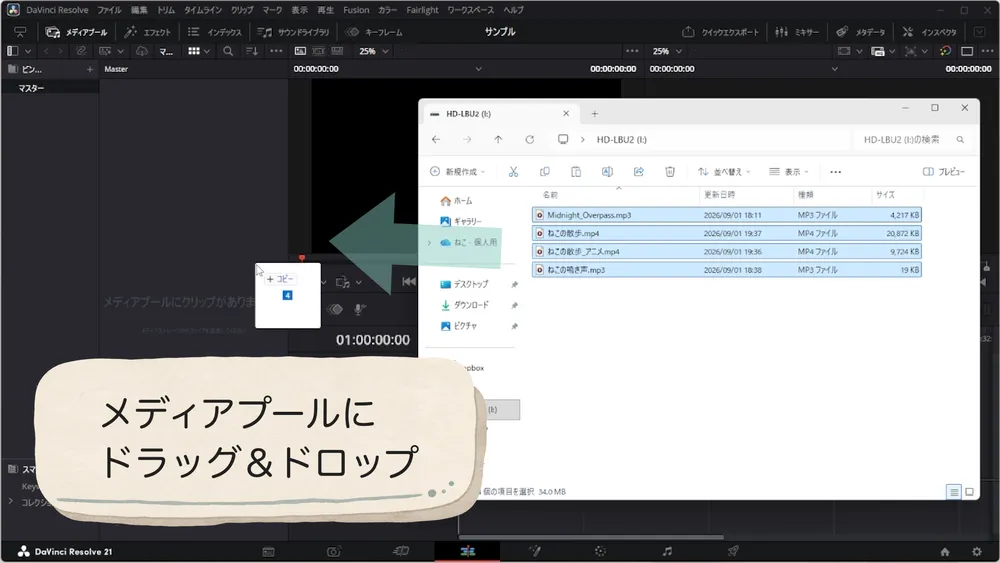Viewport: 1000px width, 563px height.
Task: Select ねこの散歩.mp4 file
Action: tap(726, 233)
